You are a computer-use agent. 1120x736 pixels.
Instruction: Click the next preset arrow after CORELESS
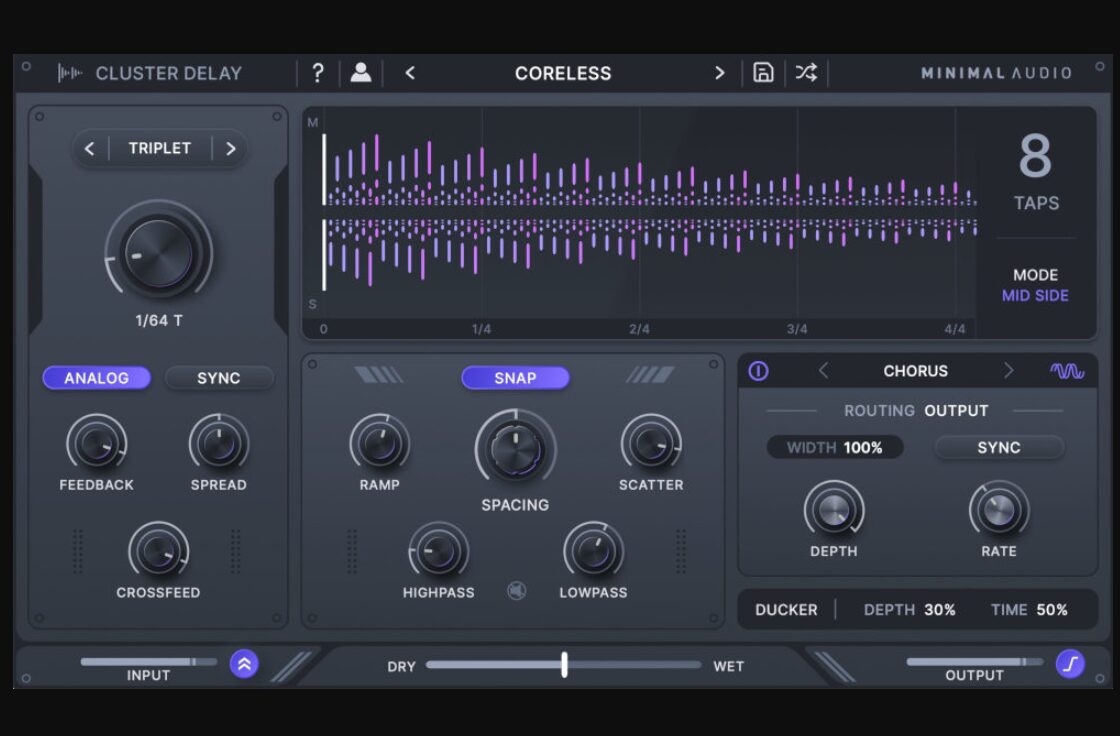[719, 72]
